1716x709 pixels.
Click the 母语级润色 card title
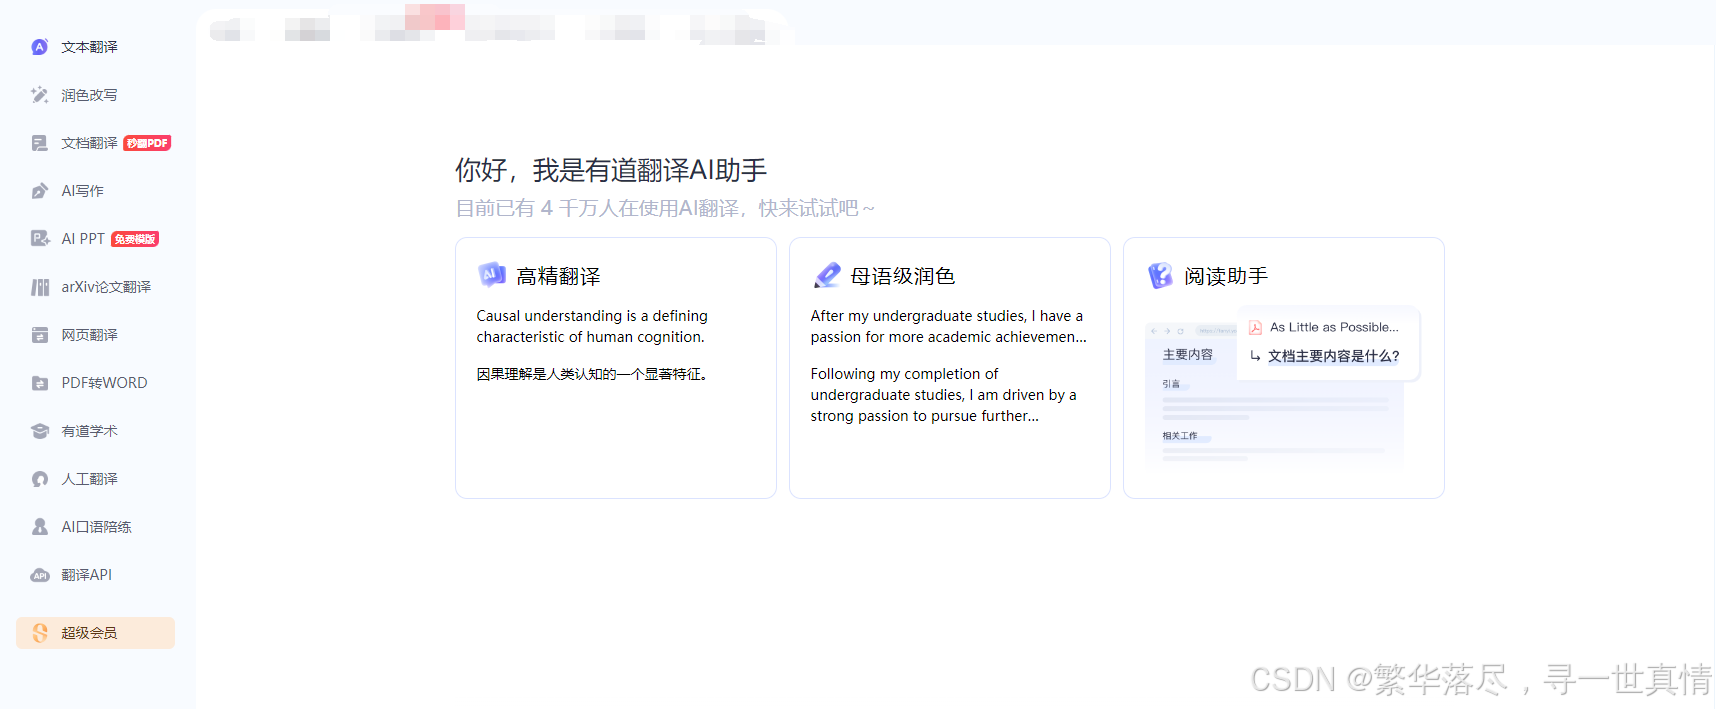pos(902,276)
